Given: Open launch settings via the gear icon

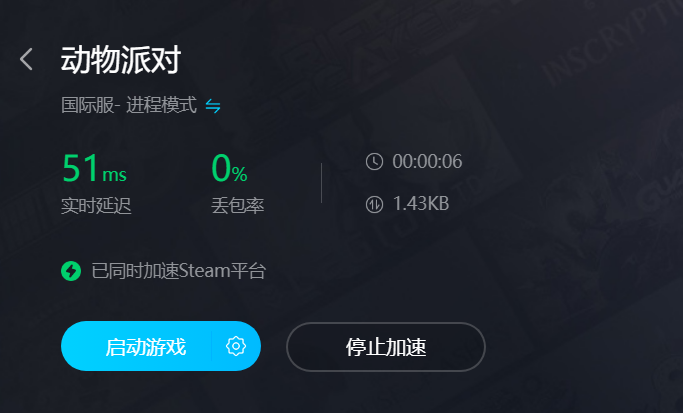Looking at the screenshot, I should [x=236, y=346].
